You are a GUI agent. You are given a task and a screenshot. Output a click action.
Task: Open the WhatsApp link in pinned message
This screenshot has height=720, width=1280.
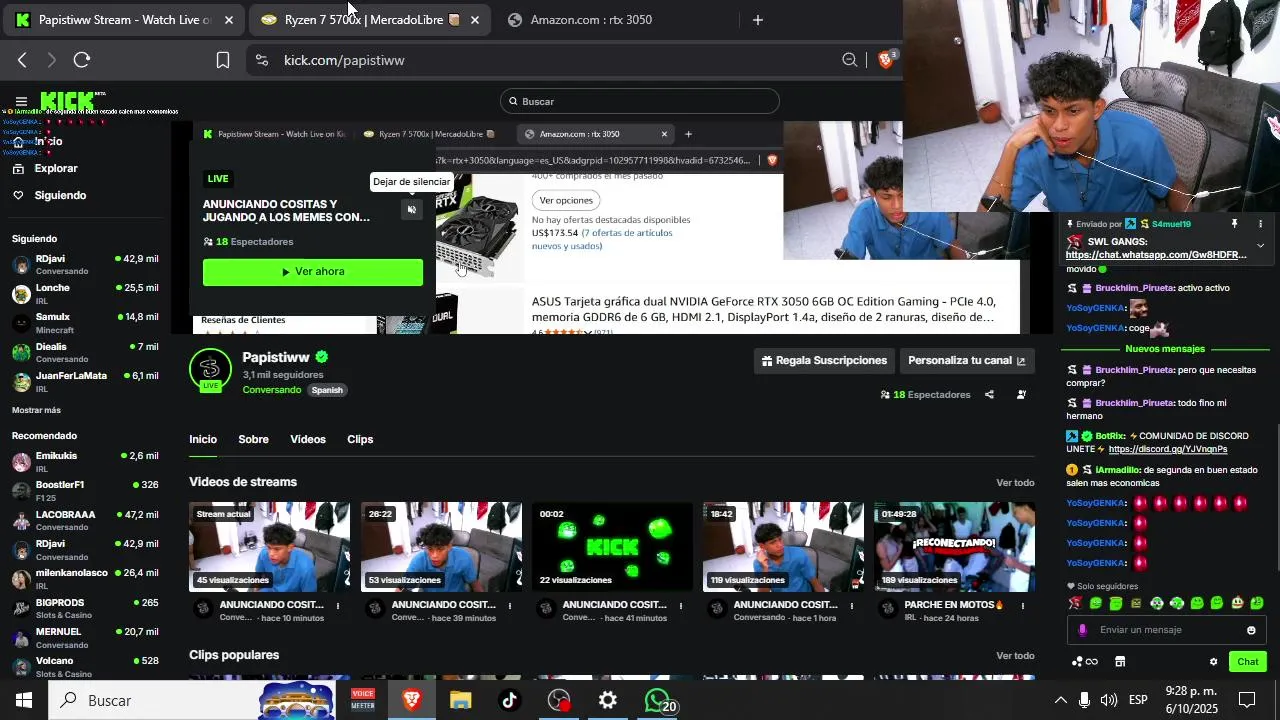pos(1156,255)
